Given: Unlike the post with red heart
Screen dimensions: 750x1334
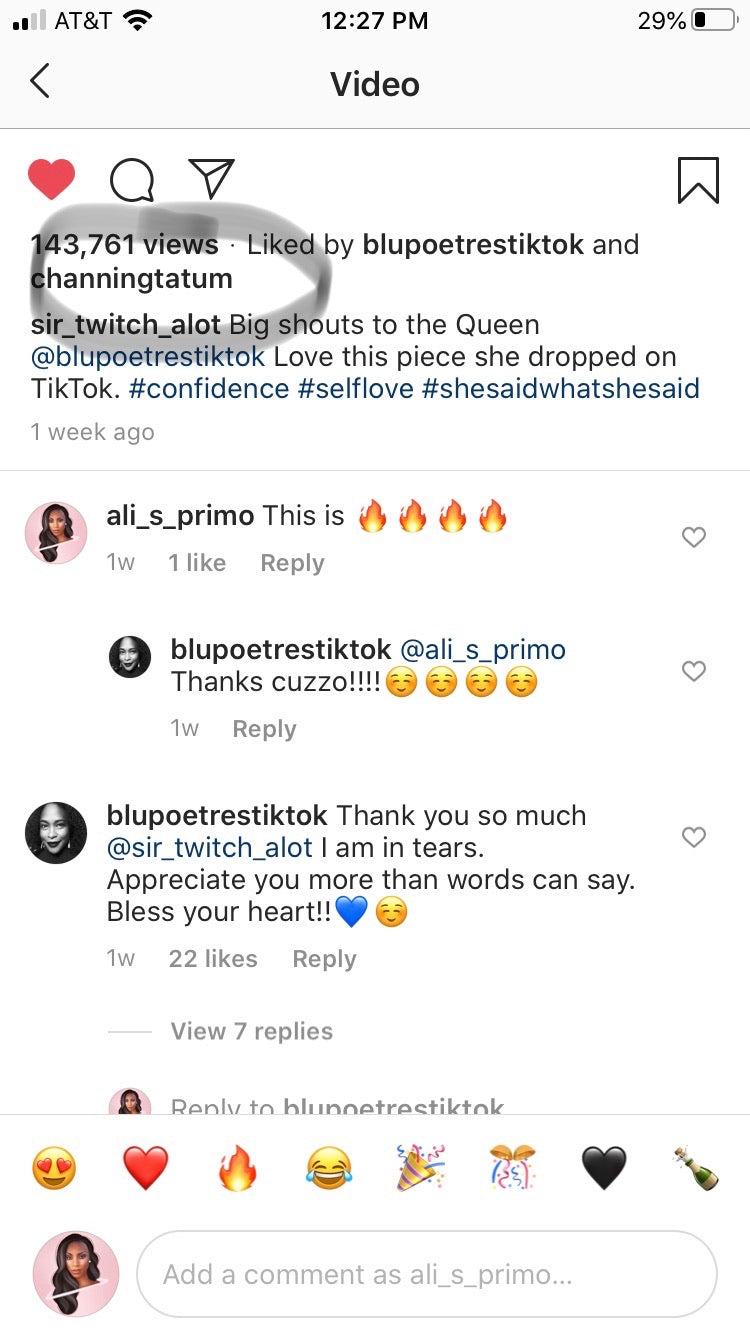Looking at the screenshot, I should tap(51, 180).
